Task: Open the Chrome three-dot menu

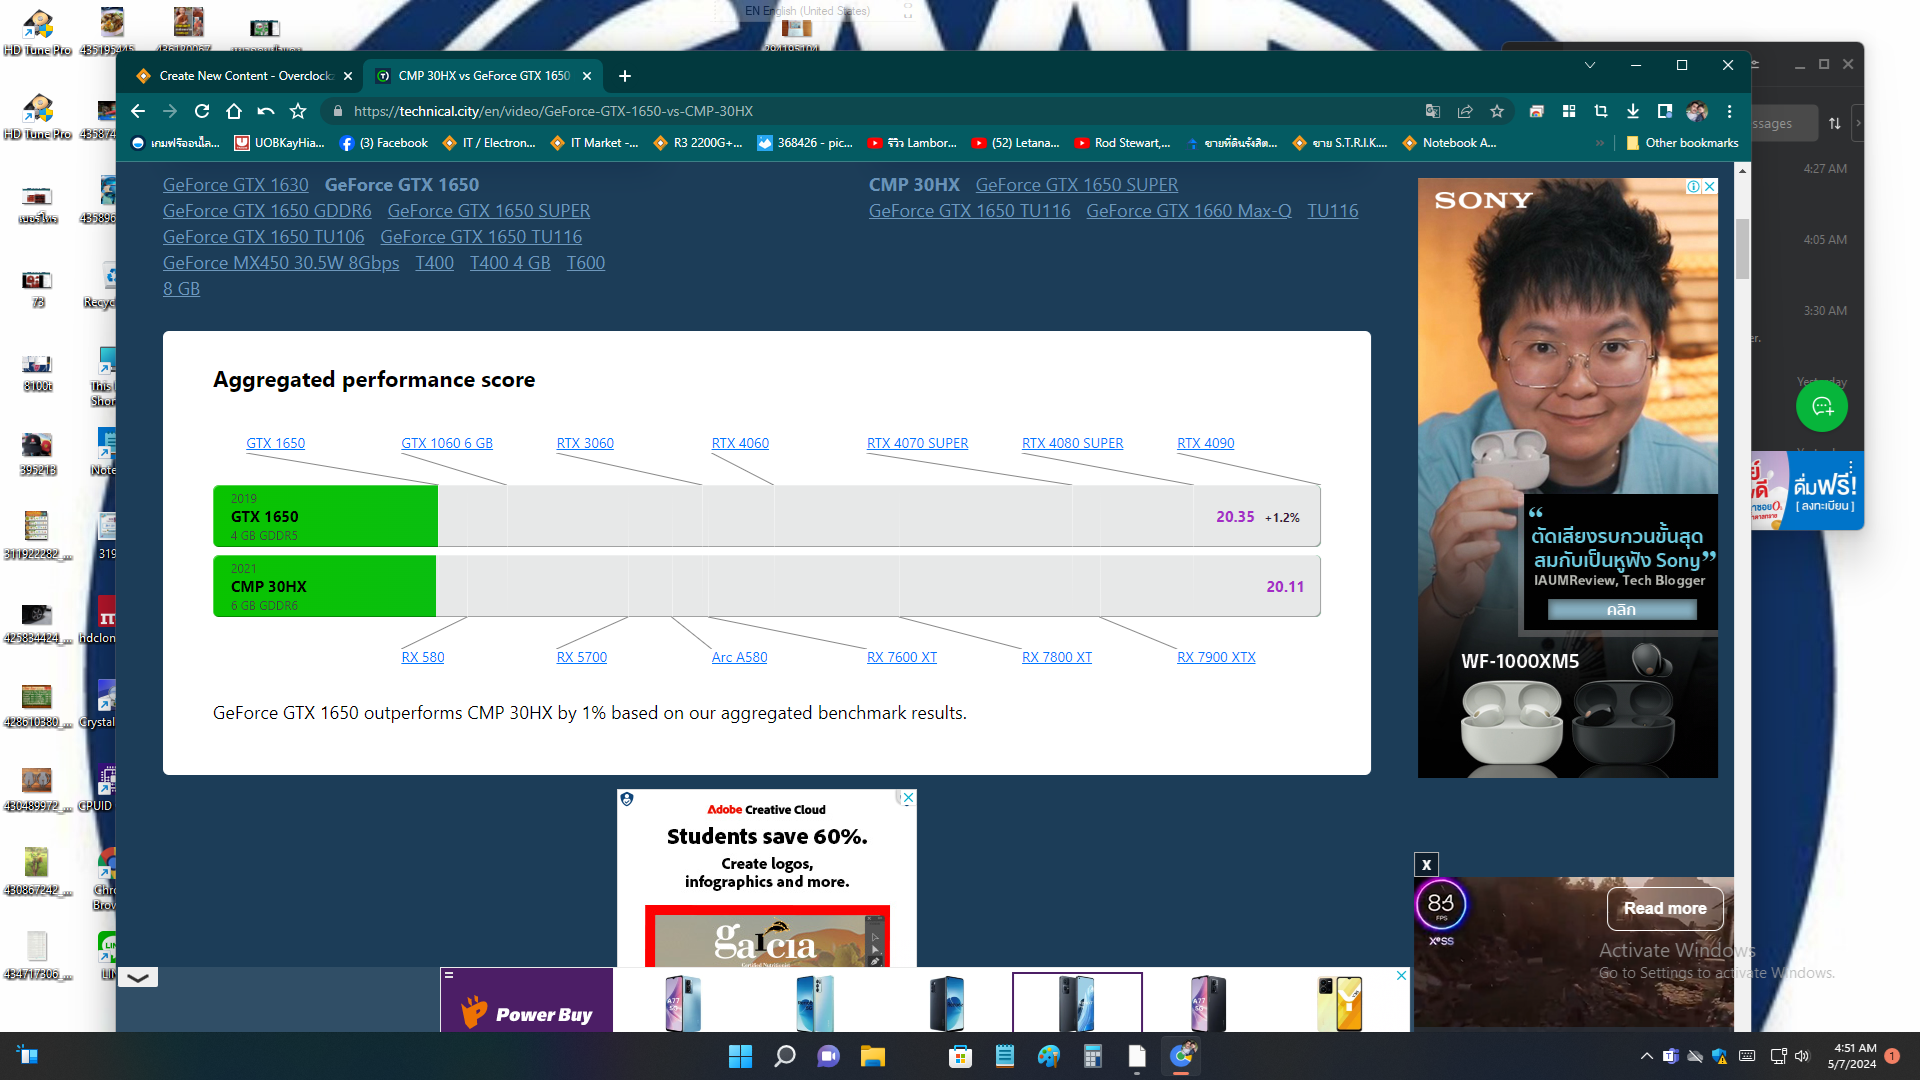Action: pos(1729,111)
